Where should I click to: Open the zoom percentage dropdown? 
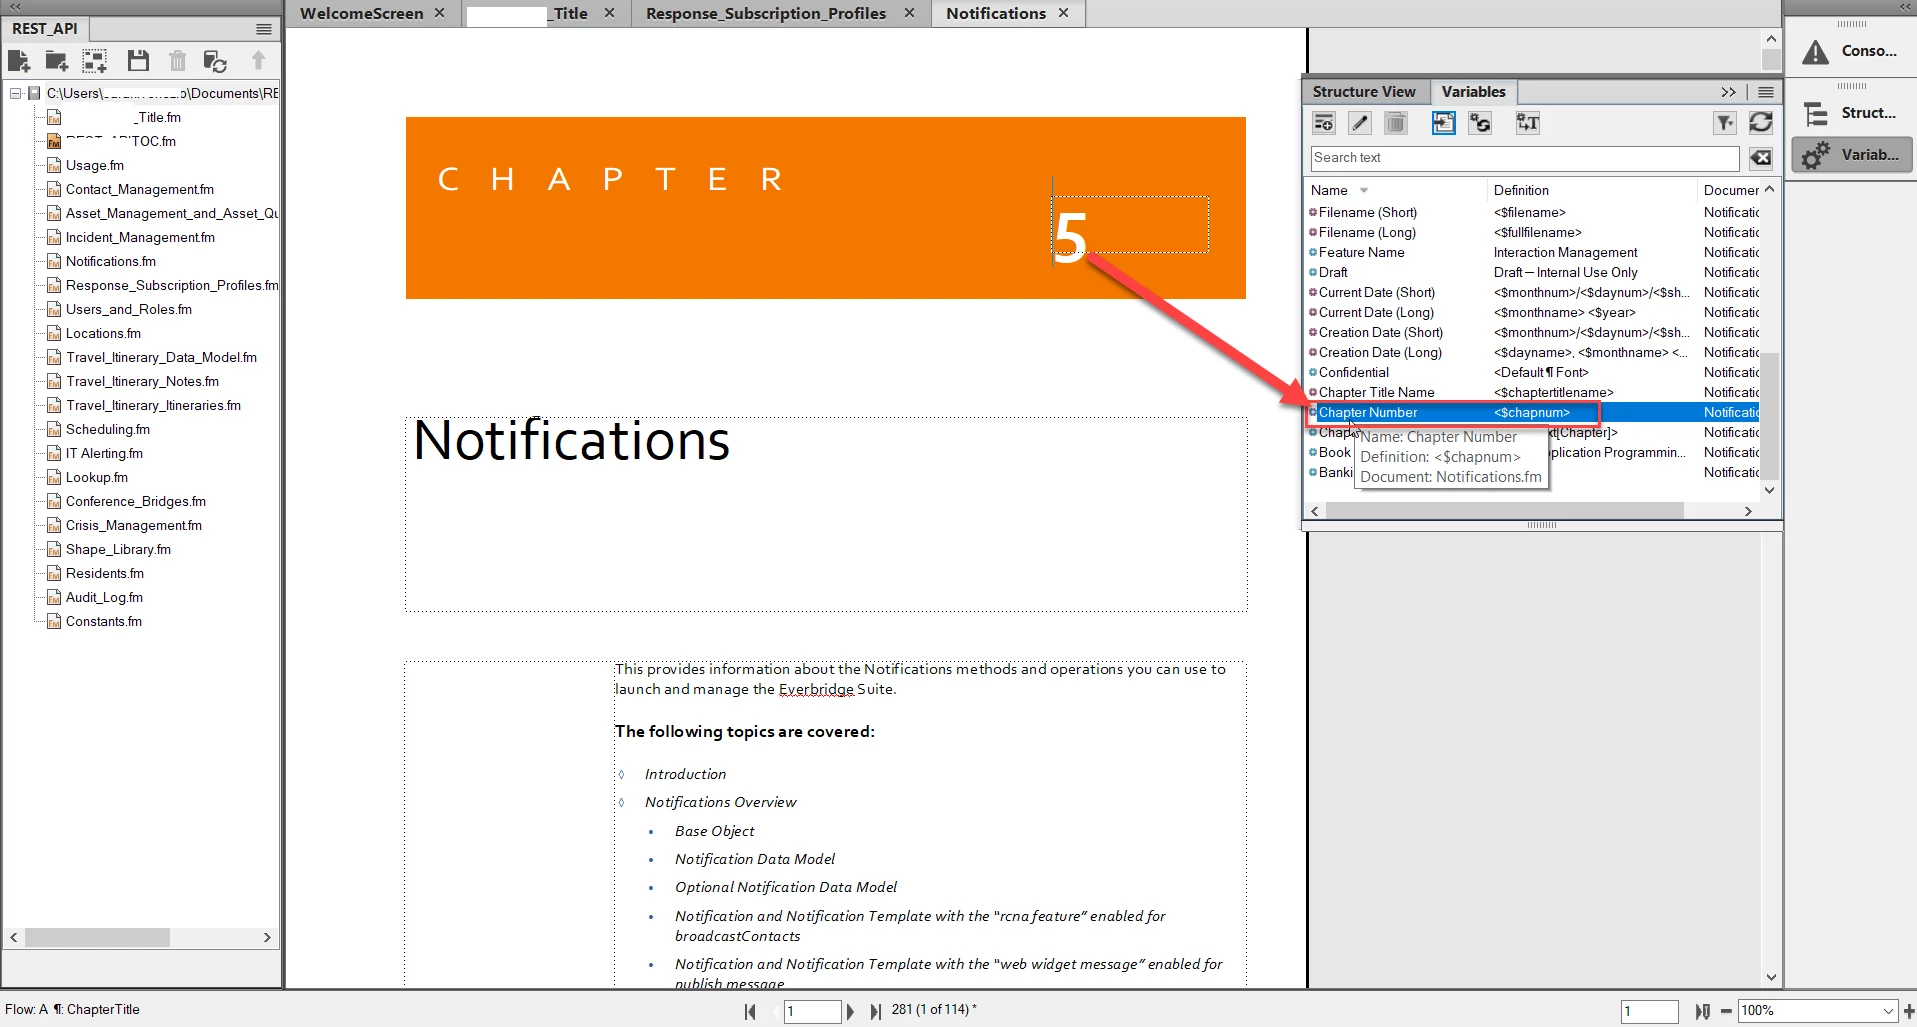tap(1888, 1011)
